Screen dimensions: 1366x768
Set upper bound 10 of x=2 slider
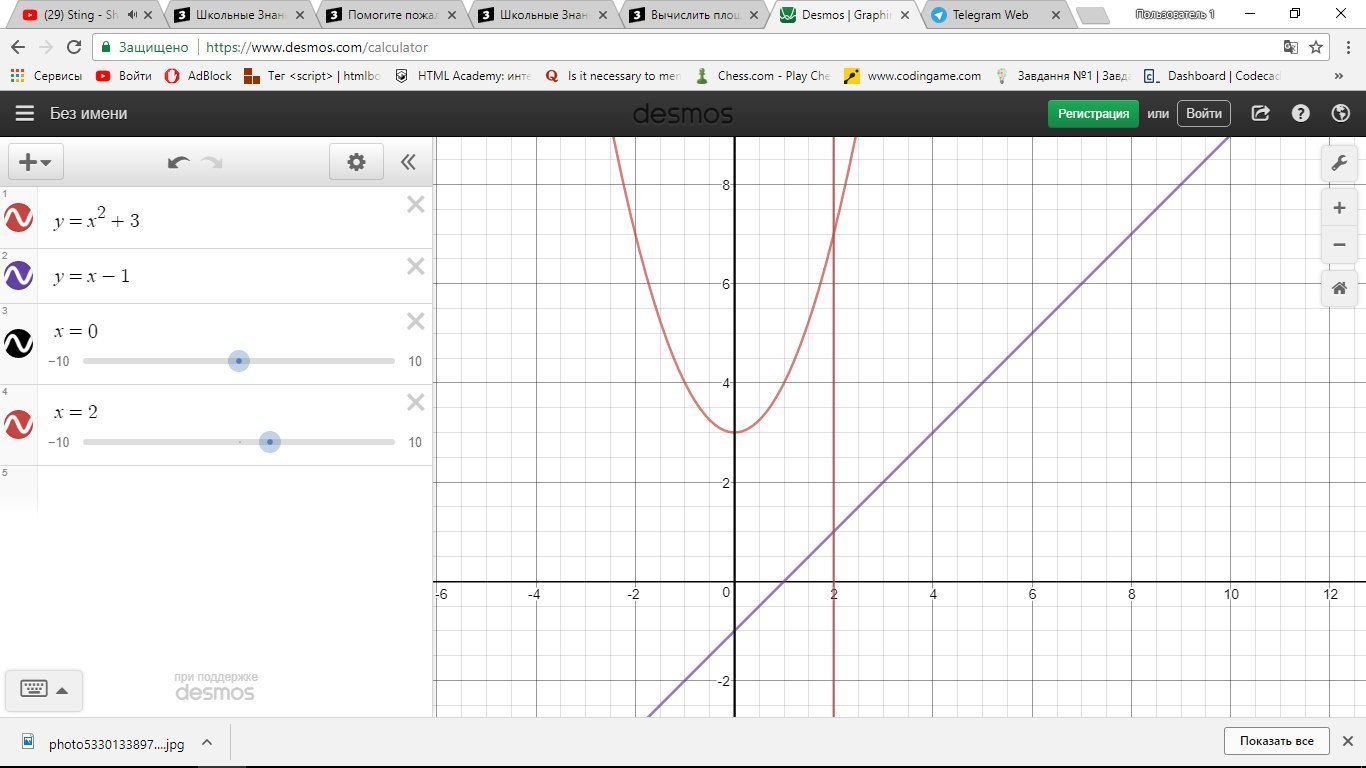tap(415, 443)
